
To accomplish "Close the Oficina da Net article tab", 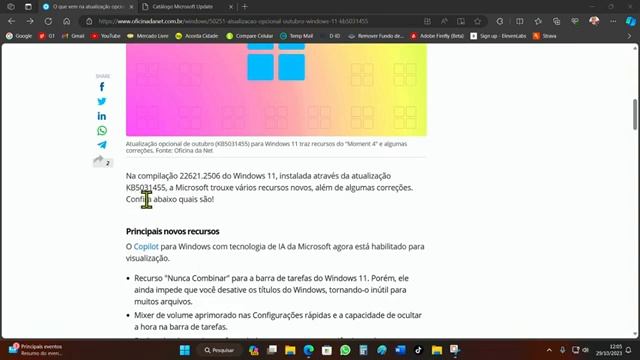I will pos(131,7).
